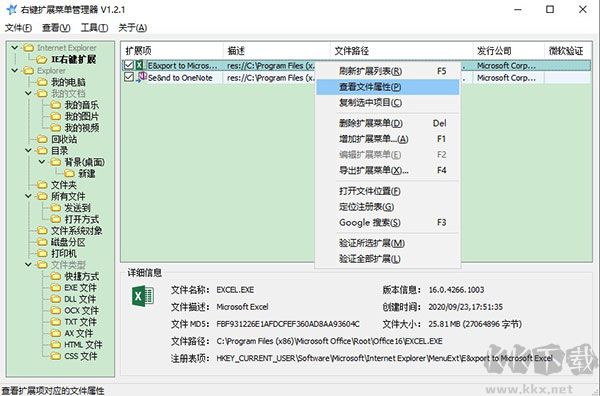This screenshot has height=396, width=600.
Task: Click the TXT 文件 folder icon
Action: [x=55, y=322]
